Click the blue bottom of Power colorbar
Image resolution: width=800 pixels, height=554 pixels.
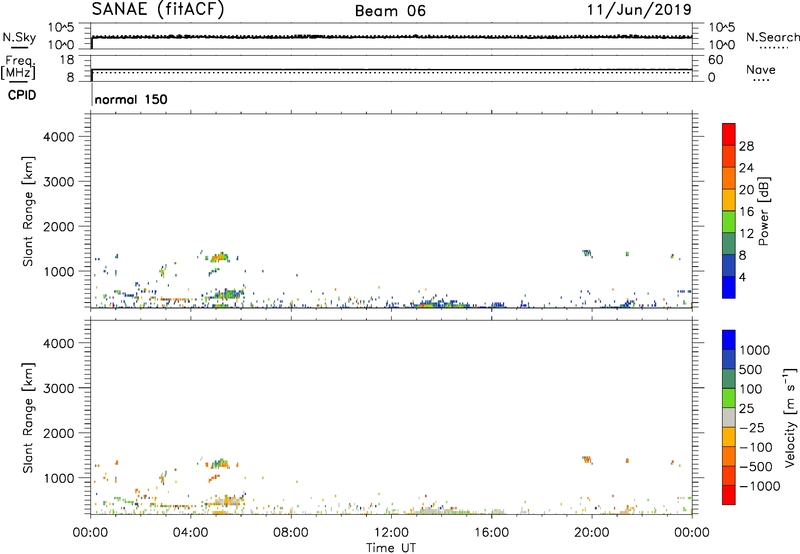729,287
